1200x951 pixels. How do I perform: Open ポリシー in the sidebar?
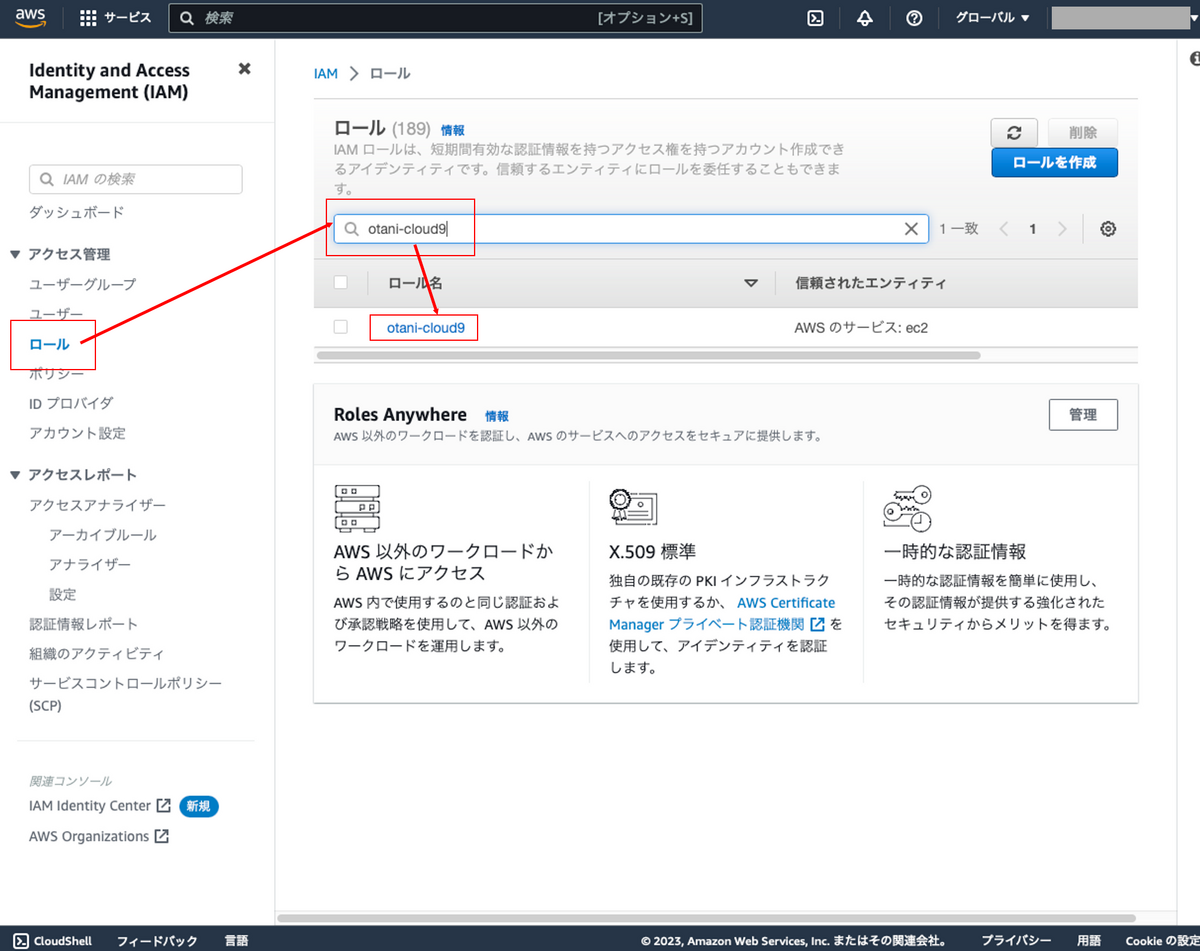click(x=57, y=373)
